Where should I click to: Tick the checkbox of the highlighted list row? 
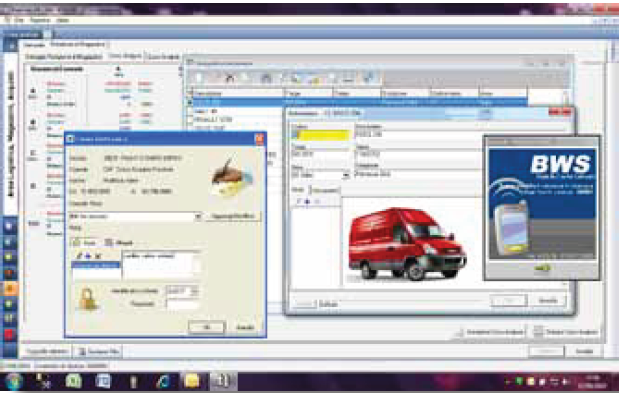190,103
